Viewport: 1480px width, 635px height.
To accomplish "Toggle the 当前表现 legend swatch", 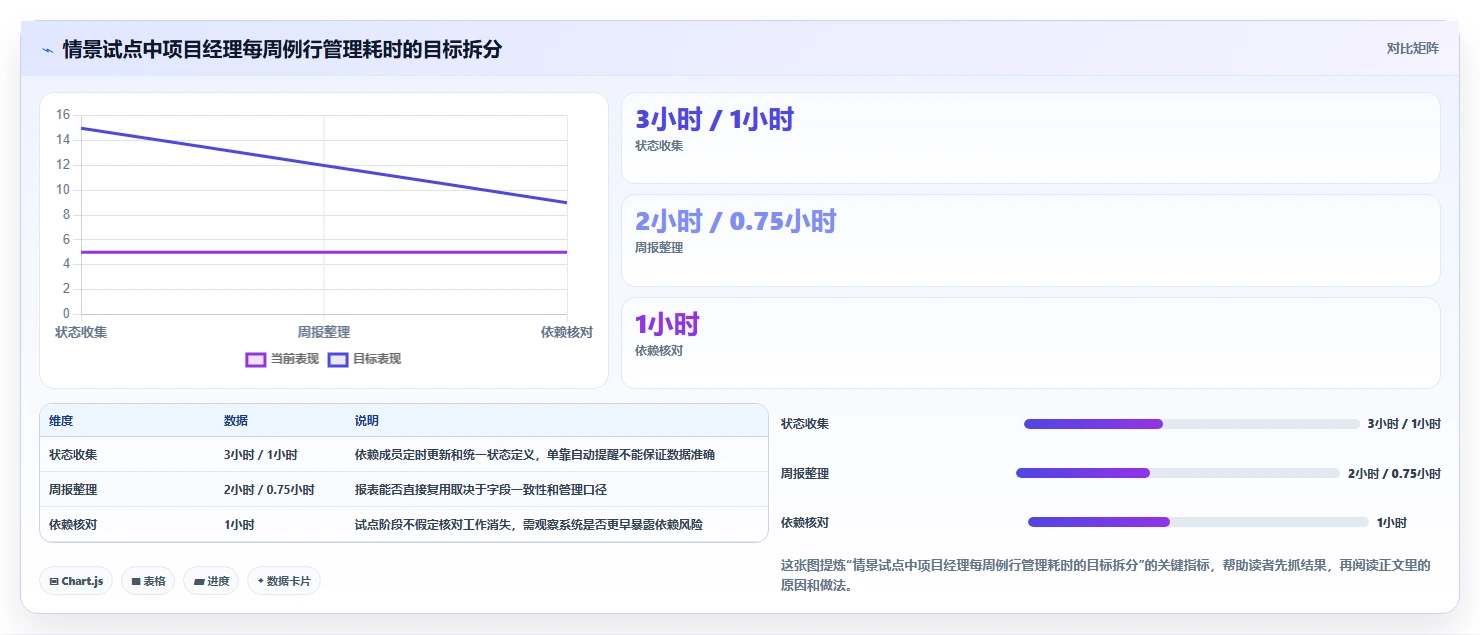I will coord(256,359).
